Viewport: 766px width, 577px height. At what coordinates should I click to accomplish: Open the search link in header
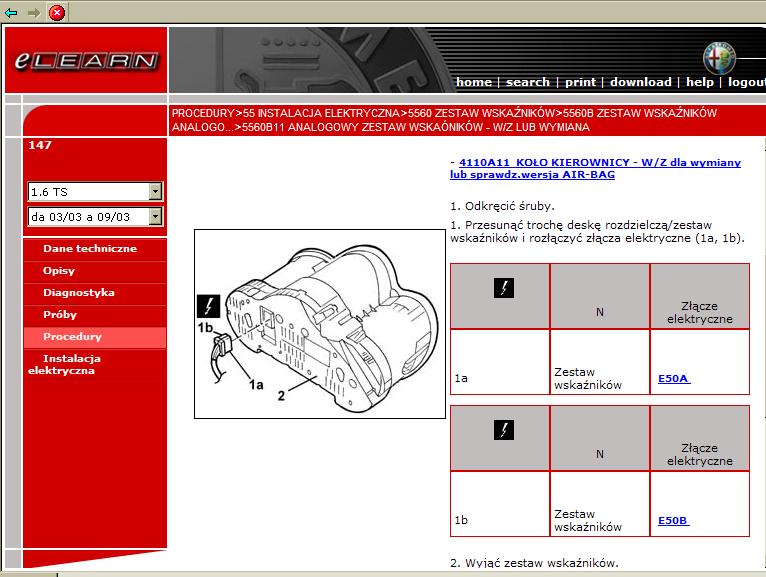tap(528, 82)
